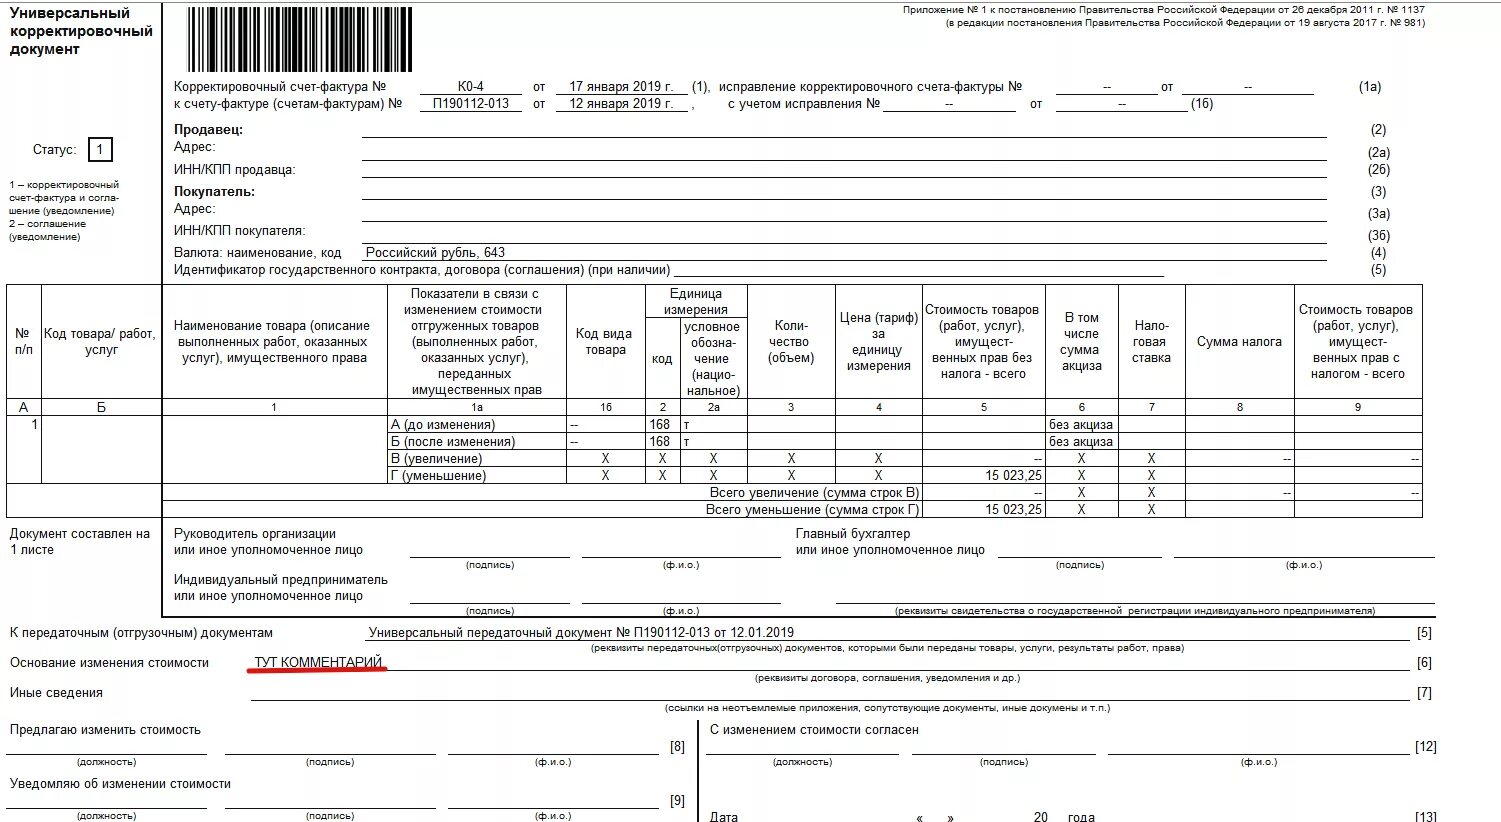Select the currency value "Российский рубль, 643"
The image size is (1501, 822).
coord(435,253)
